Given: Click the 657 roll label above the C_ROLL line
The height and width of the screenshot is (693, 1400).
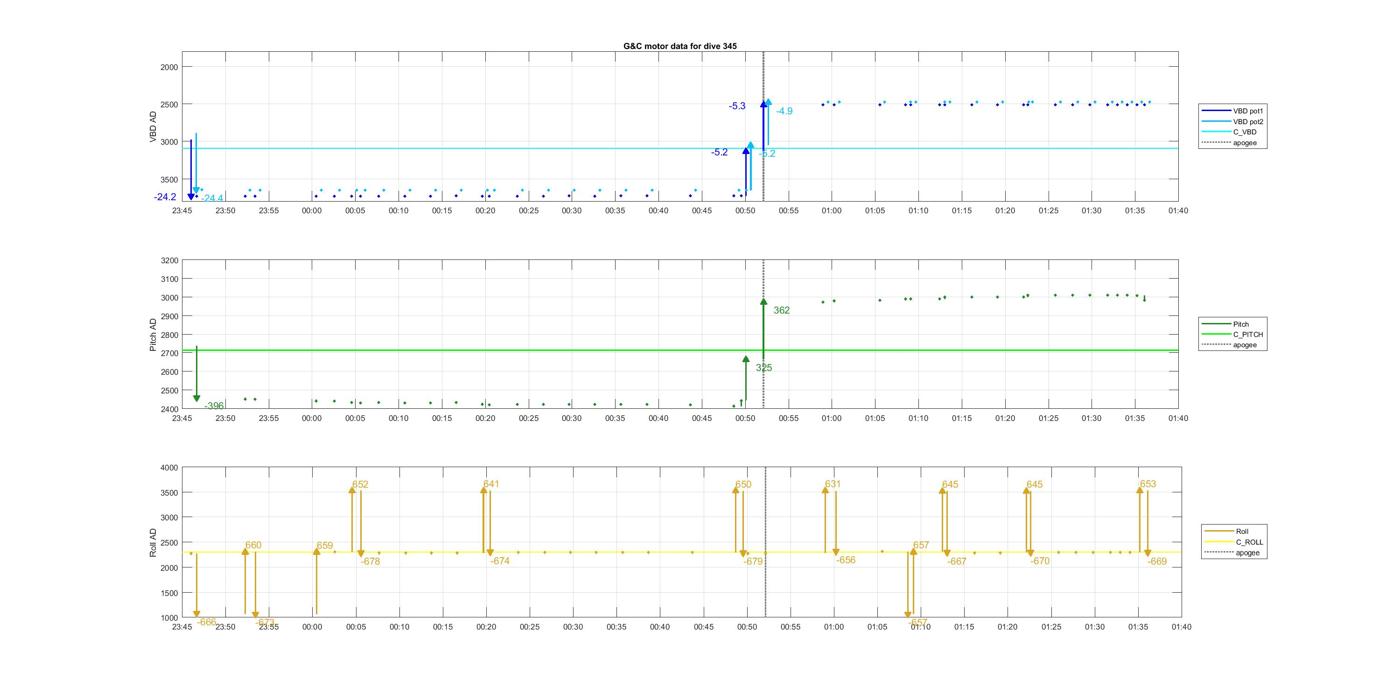Looking at the screenshot, I should pyautogui.click(x=921, y=545).
